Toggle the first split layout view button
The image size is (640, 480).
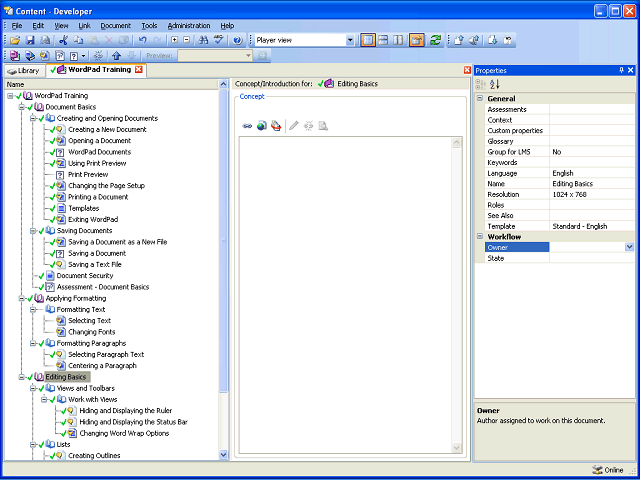(368, 40)
